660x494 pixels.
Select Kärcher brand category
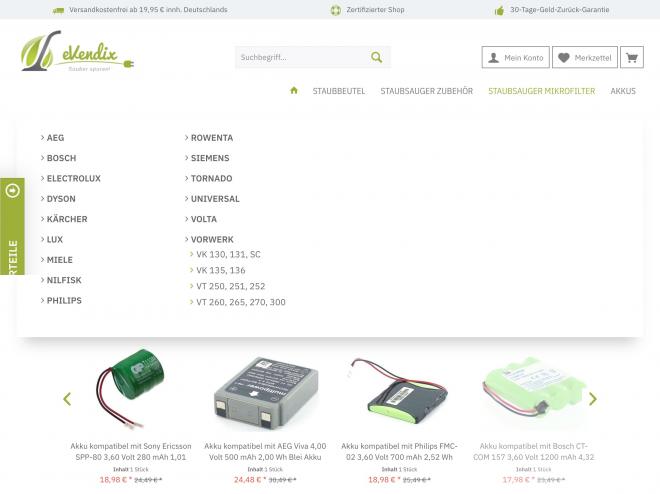pyautogui.click(x=67, y=219)
